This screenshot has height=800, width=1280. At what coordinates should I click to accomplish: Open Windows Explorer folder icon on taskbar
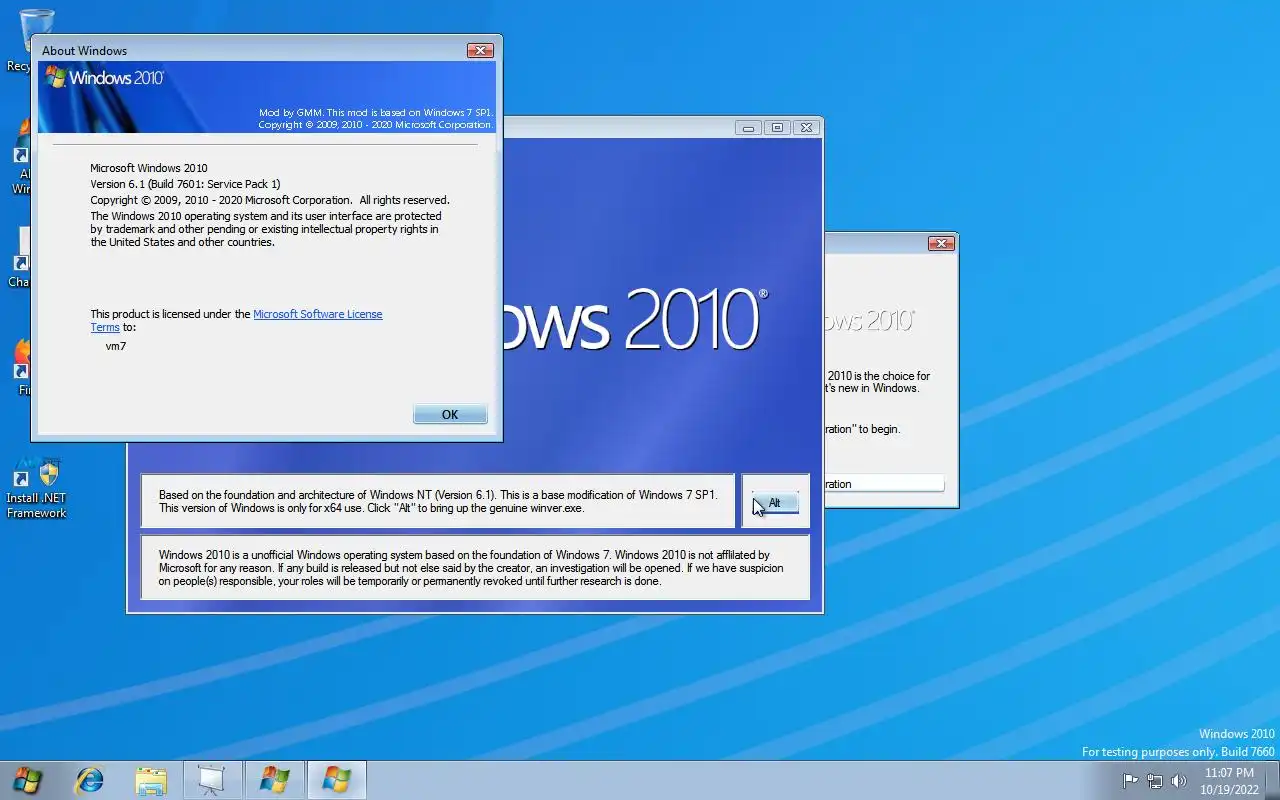151,780
